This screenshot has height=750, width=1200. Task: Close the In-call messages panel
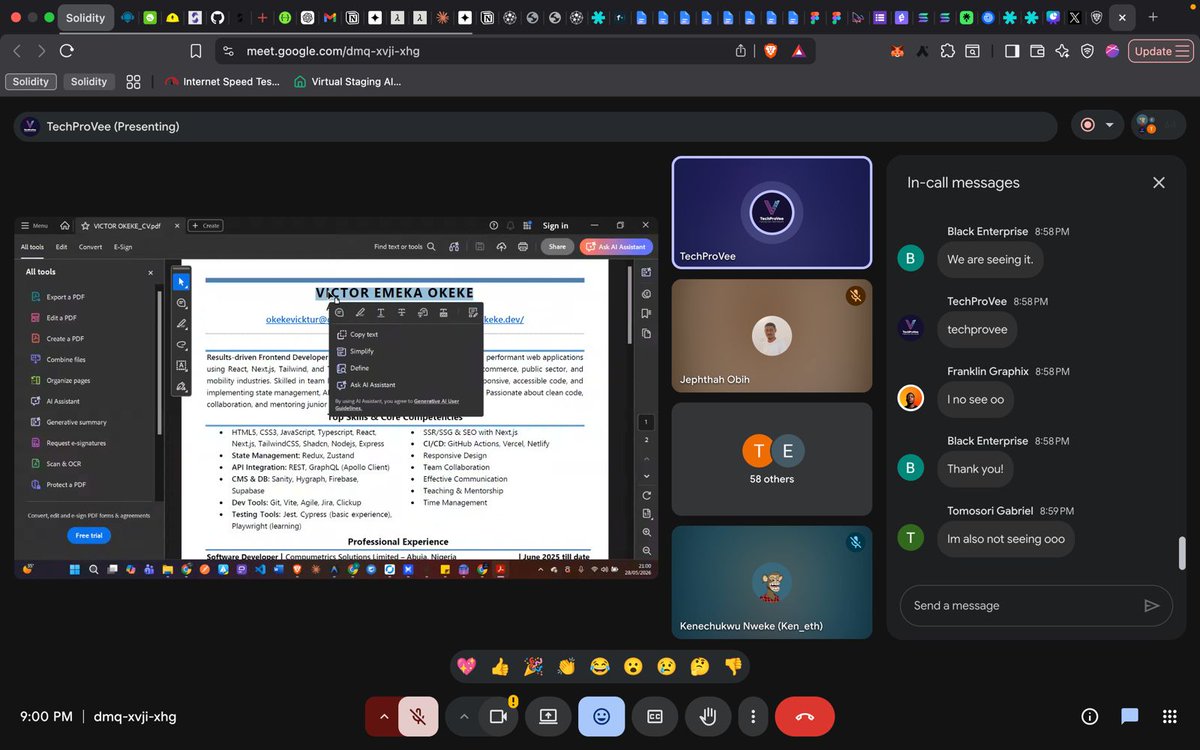coord(1159,183)
